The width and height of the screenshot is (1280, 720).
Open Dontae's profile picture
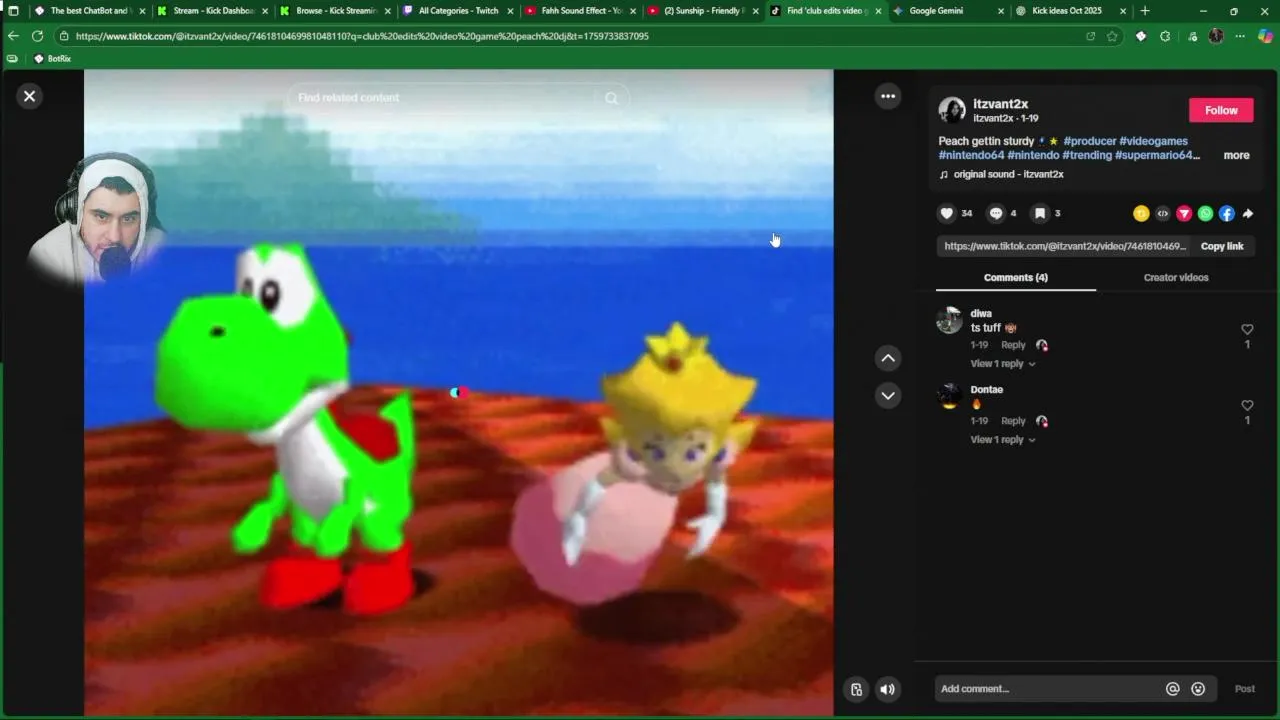(x=949, y=396)
